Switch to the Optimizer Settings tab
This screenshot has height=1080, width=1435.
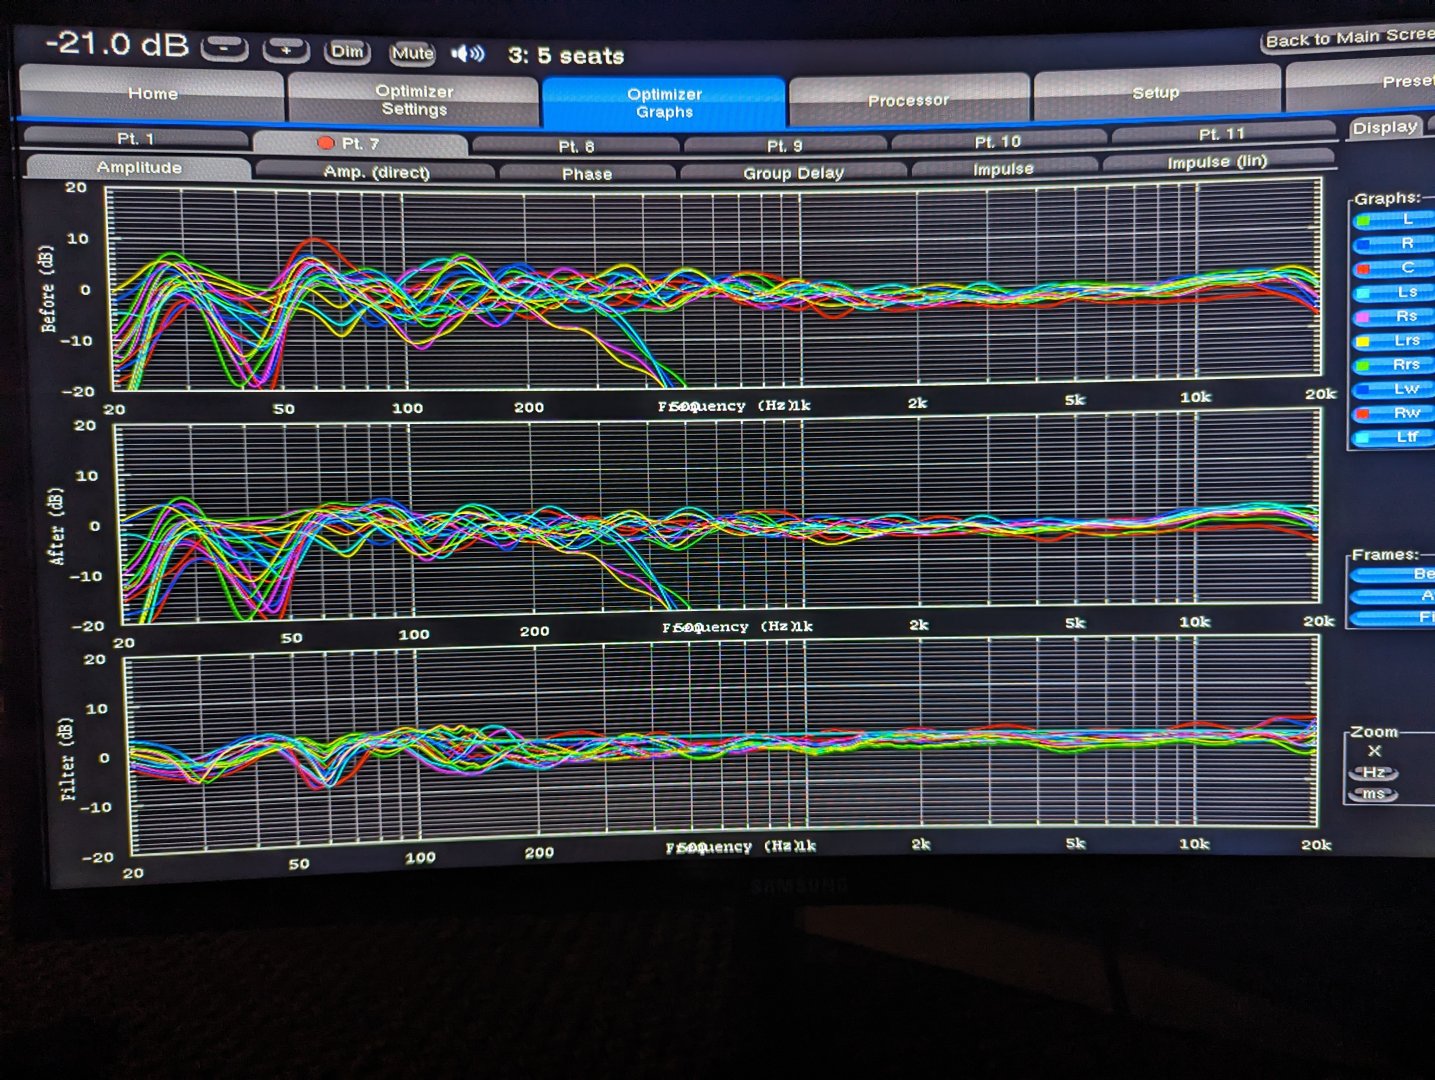point(414,100)
